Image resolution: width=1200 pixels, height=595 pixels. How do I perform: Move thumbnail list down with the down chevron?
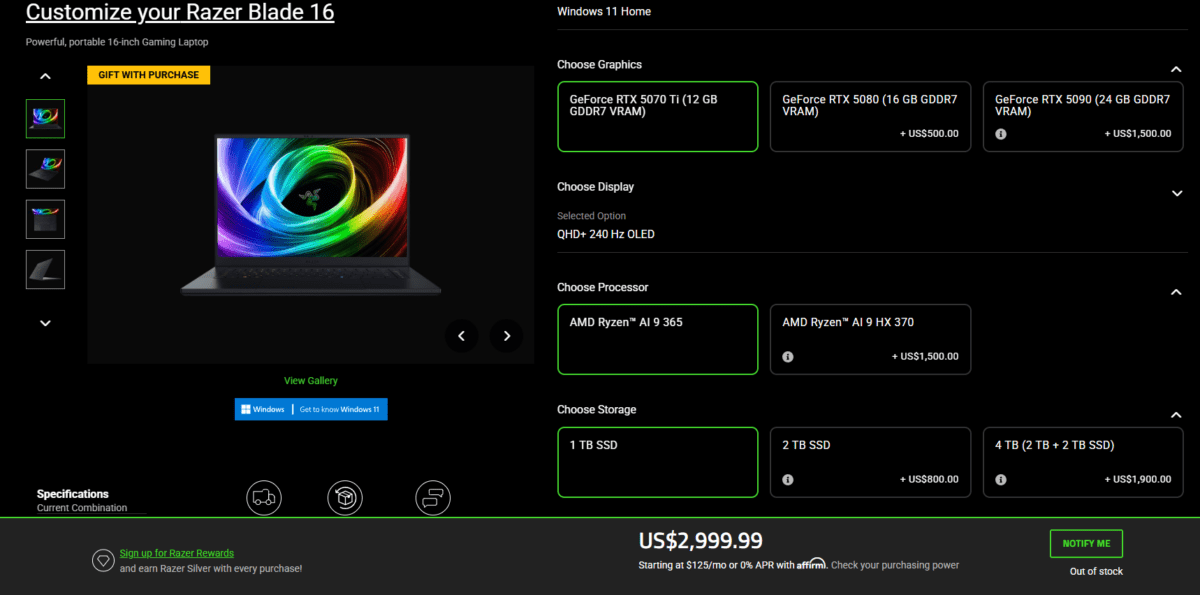click(45, 323)
